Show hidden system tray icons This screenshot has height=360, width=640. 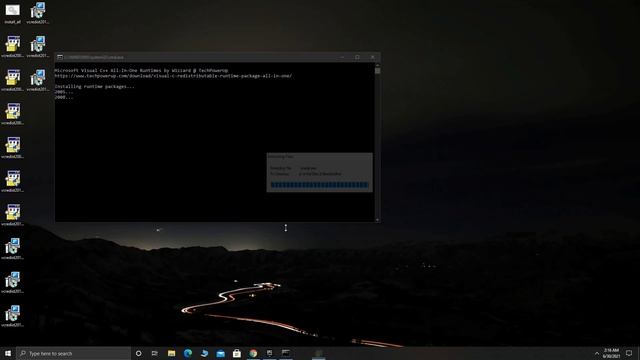tap(597, 353)
